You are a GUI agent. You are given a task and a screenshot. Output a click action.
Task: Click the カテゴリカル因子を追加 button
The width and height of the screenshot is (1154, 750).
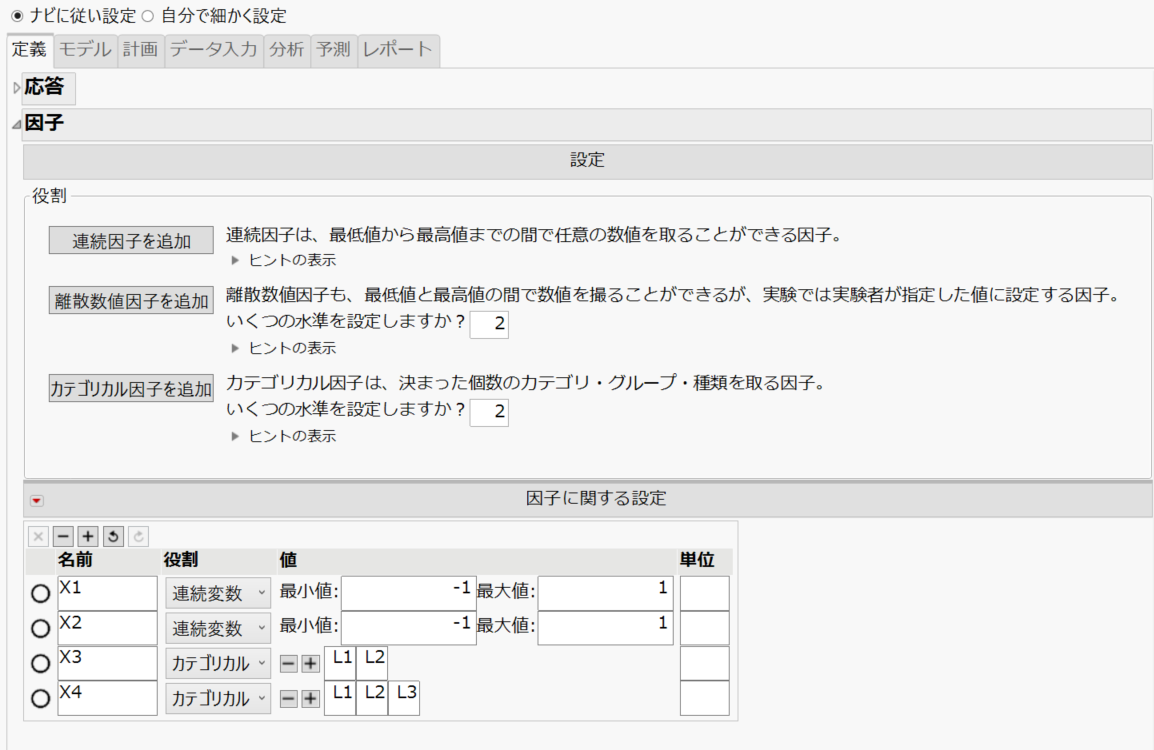129,389
